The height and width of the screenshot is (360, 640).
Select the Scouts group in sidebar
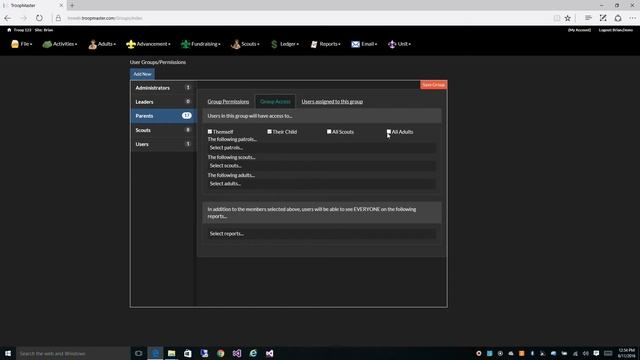point(163,130)
